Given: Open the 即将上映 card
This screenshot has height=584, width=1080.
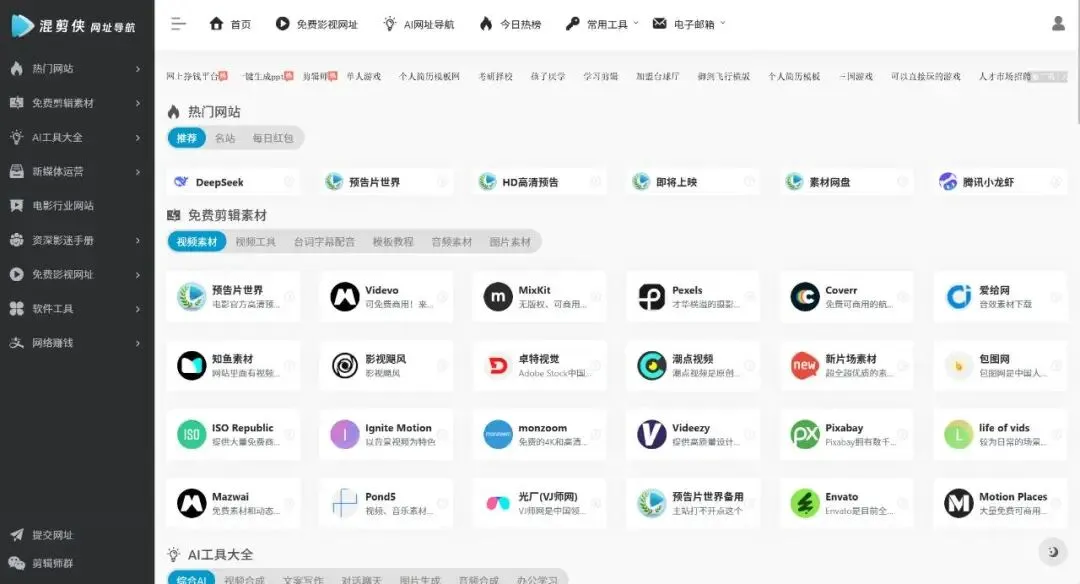Looking at the screenshot, I should (x=693, y=182).
